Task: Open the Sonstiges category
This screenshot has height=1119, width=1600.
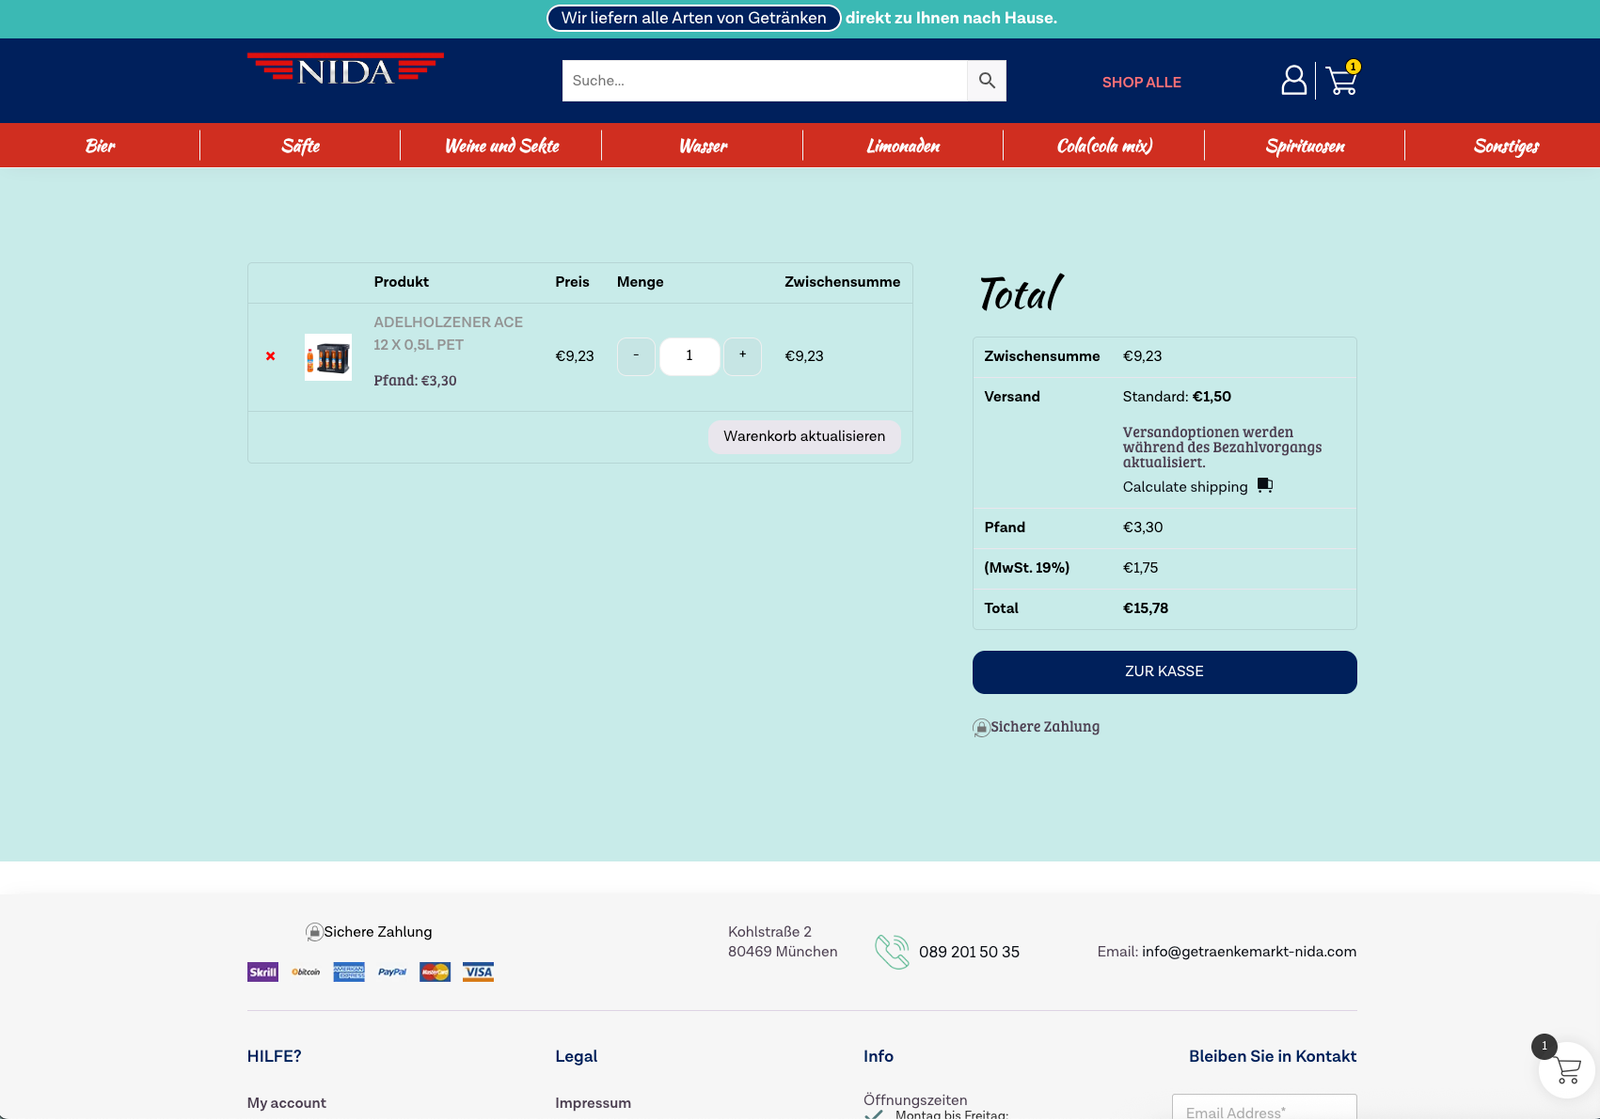Action: (x=1506, y=146)
